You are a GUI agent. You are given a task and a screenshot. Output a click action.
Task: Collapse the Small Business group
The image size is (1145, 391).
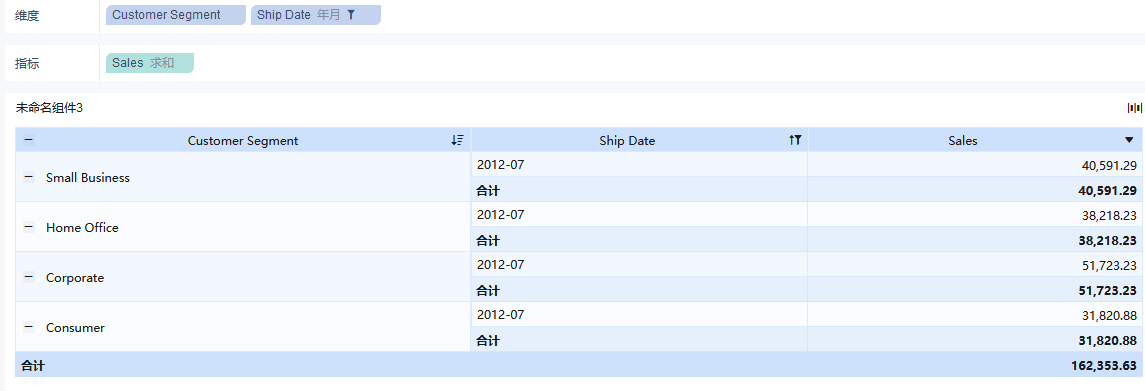coord(28,177)
